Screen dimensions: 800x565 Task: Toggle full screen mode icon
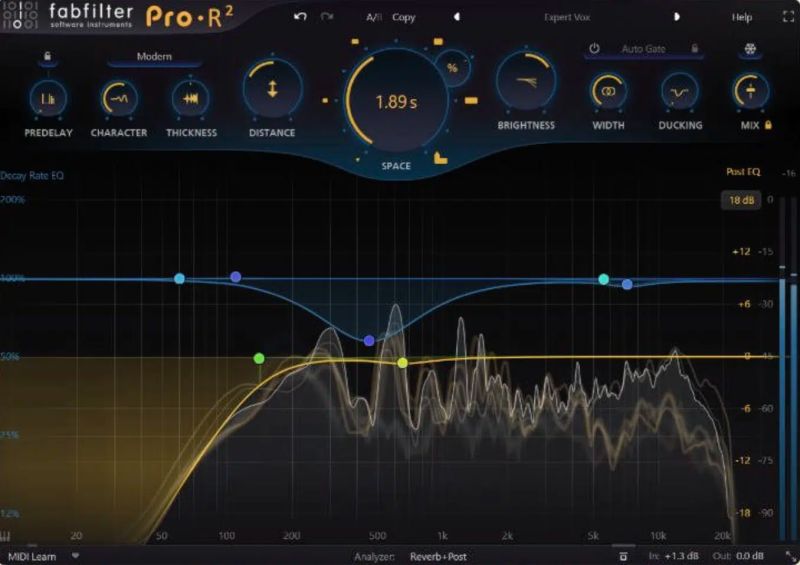[x=789, y=17]
